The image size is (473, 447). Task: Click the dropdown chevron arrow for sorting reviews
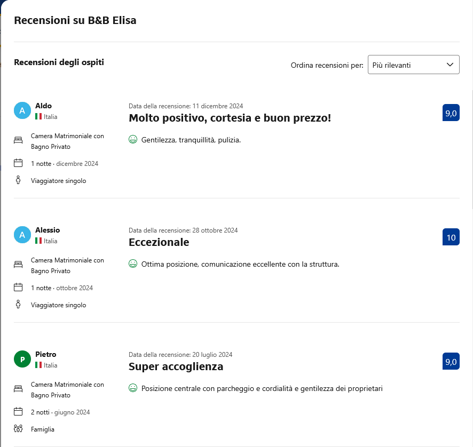pos(450,65)
